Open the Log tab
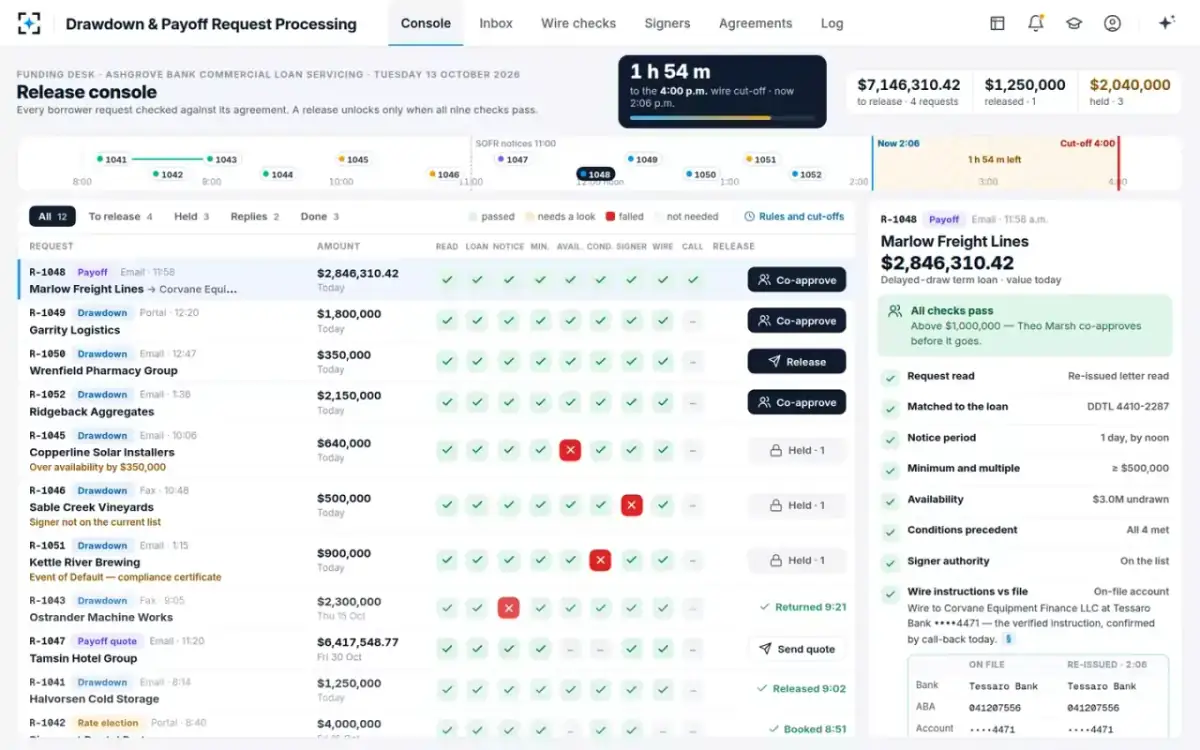Viewport: 1200px width, 750px height. coord(831,23)
